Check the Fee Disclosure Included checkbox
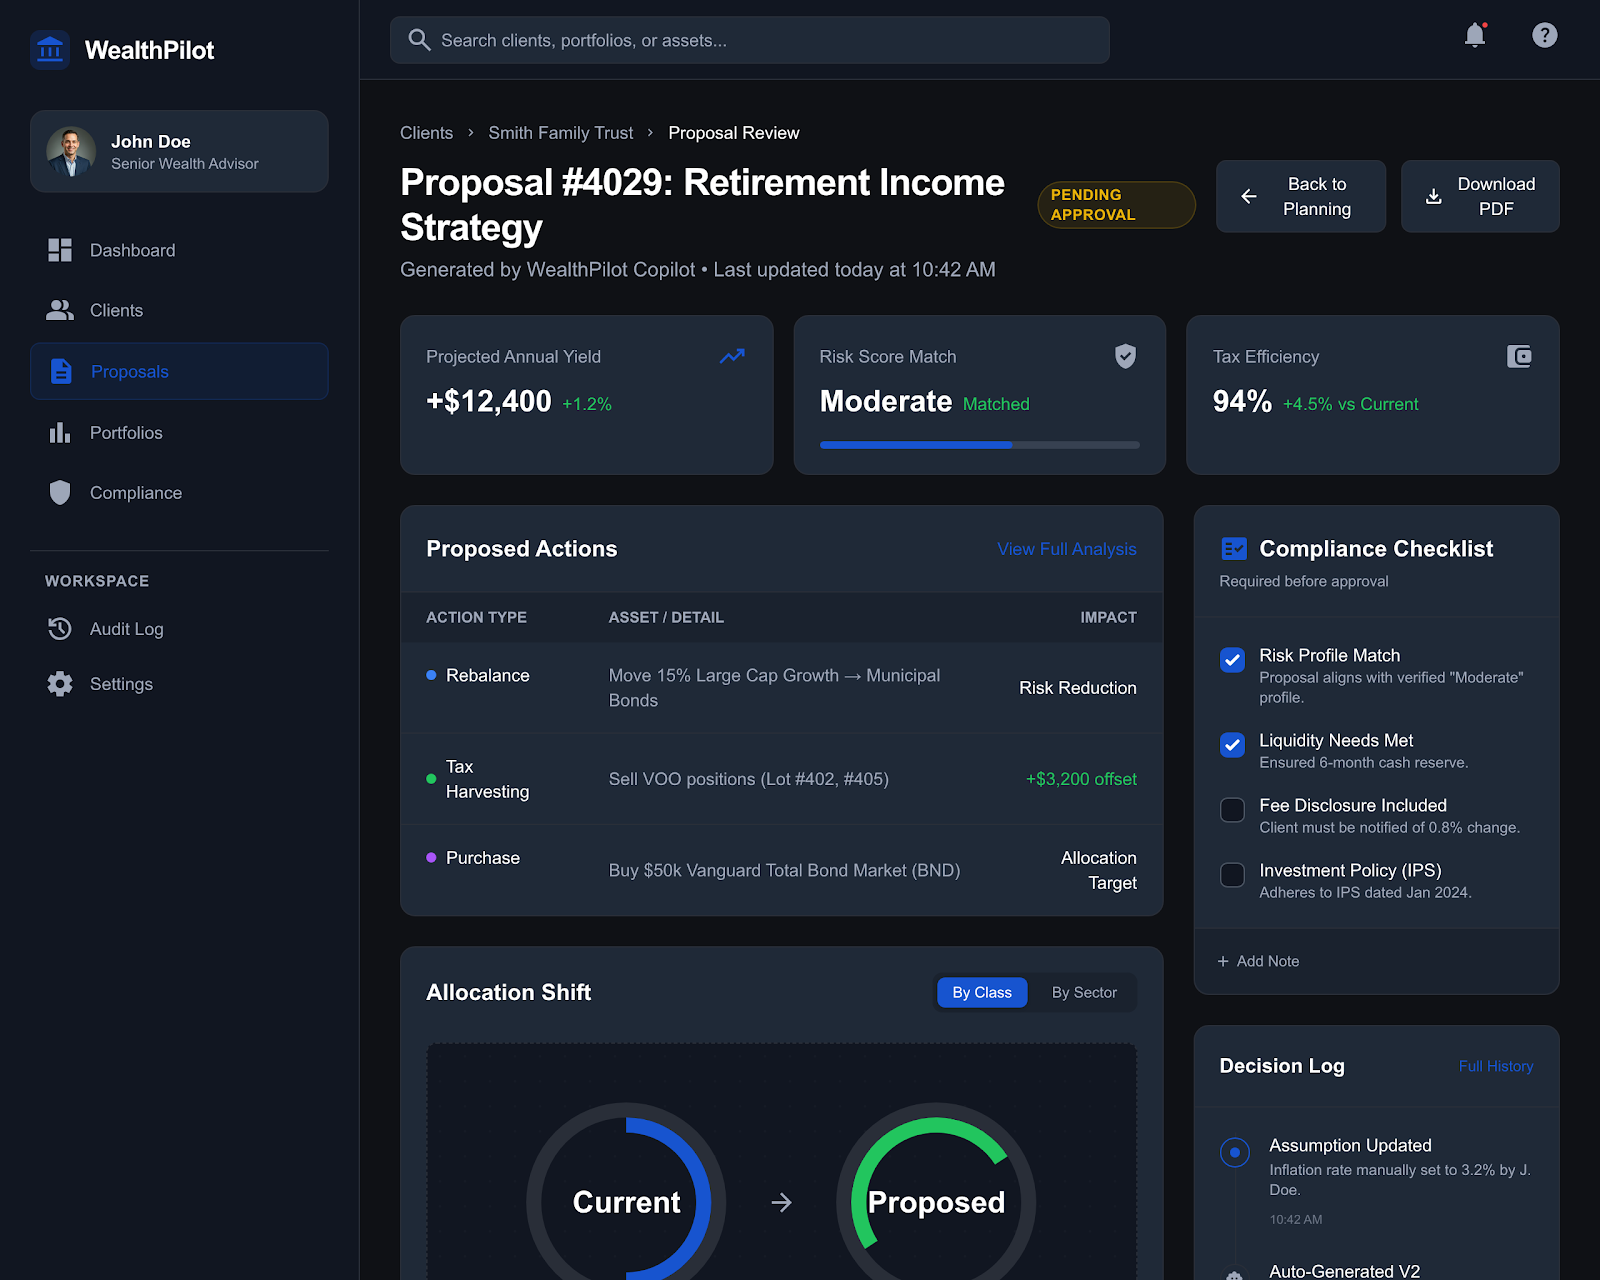The image size is (1600, 1280). coord(1232,810)
